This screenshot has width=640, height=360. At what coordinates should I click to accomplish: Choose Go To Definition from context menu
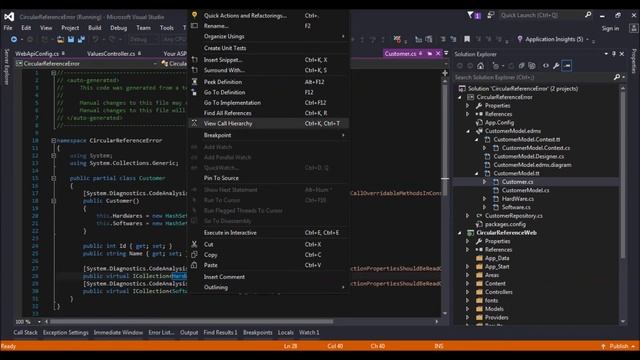coord(269,92)
